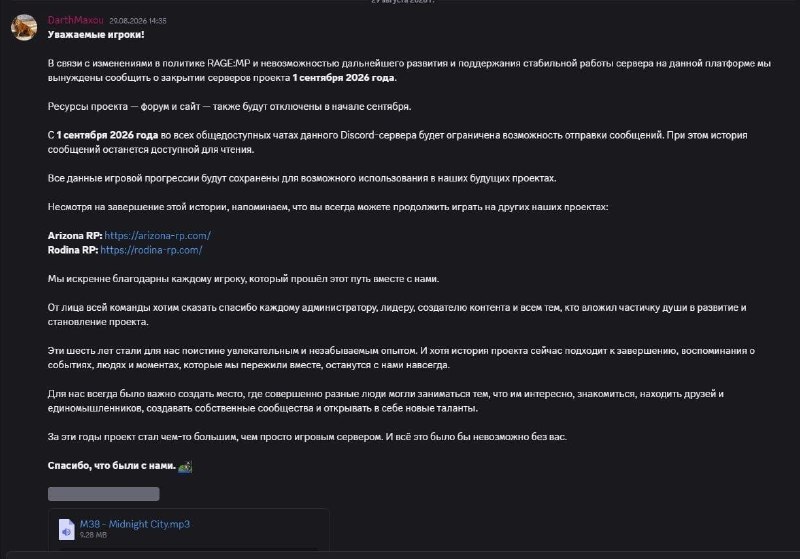Click the paragraph starting 'Ресурсы проекта'
800x559 pixels.
coord(230,107)
